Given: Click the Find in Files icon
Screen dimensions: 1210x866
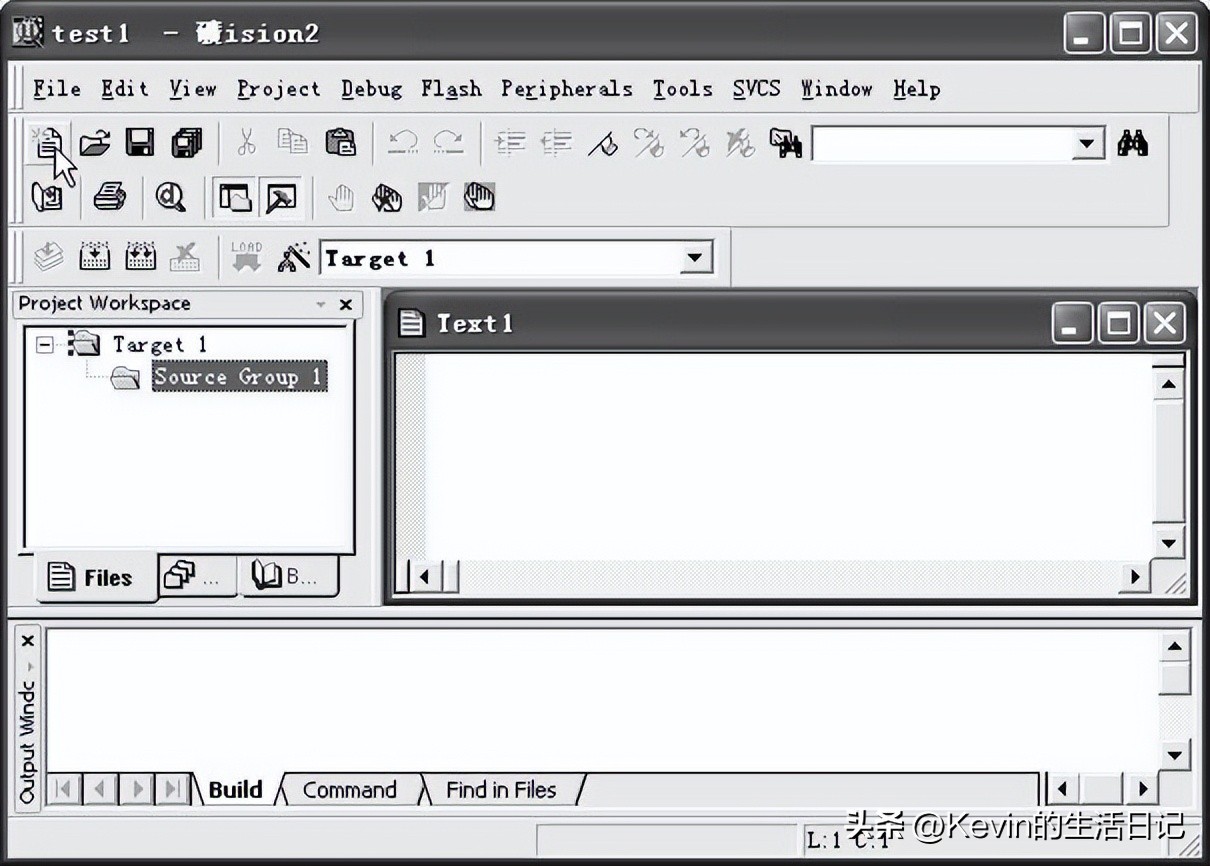Looking at the screenshot, I should click(x=786, y=145).
